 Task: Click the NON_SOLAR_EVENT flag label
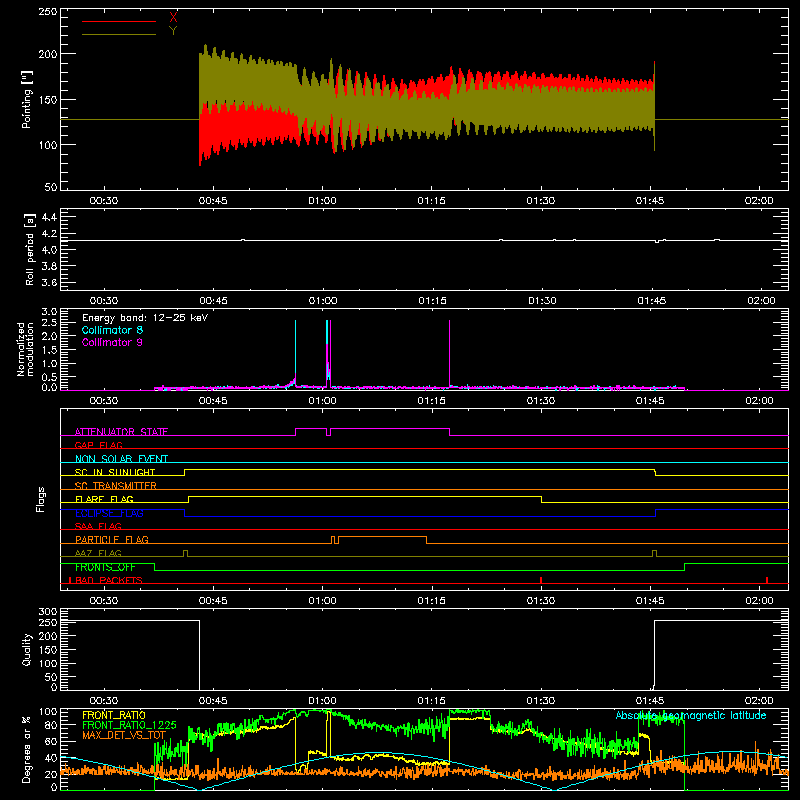(x=121, y=459)
